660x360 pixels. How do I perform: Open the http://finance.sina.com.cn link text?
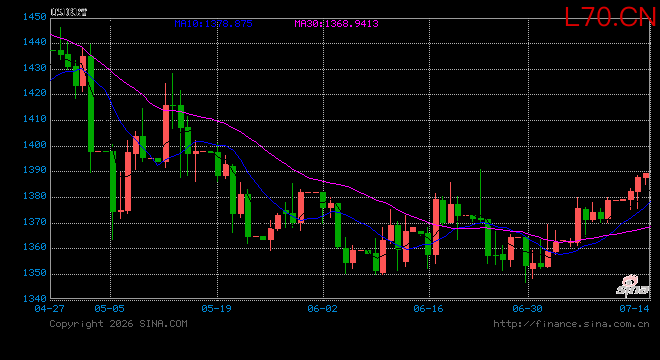[x=571, y=324]
